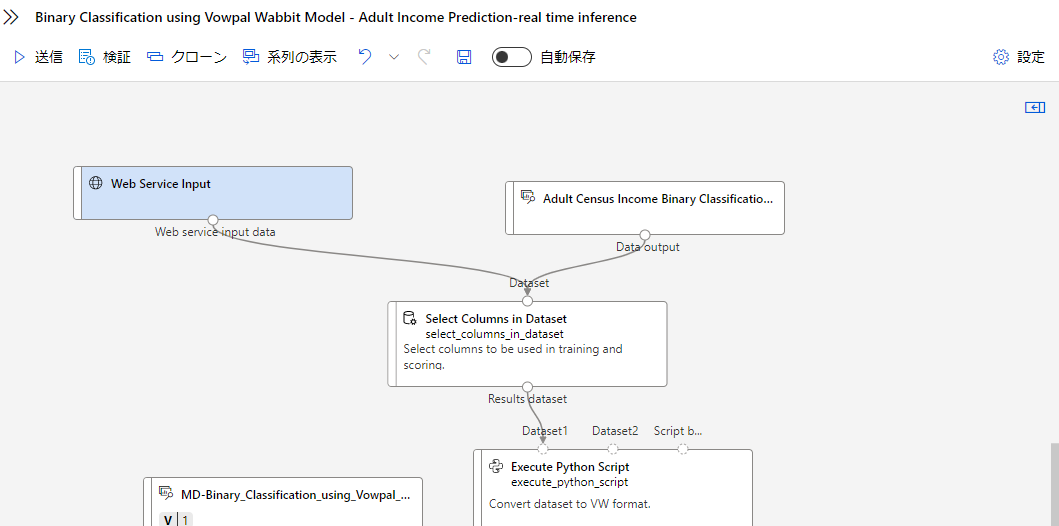Click the redo arrow icon

coord(424,57)
